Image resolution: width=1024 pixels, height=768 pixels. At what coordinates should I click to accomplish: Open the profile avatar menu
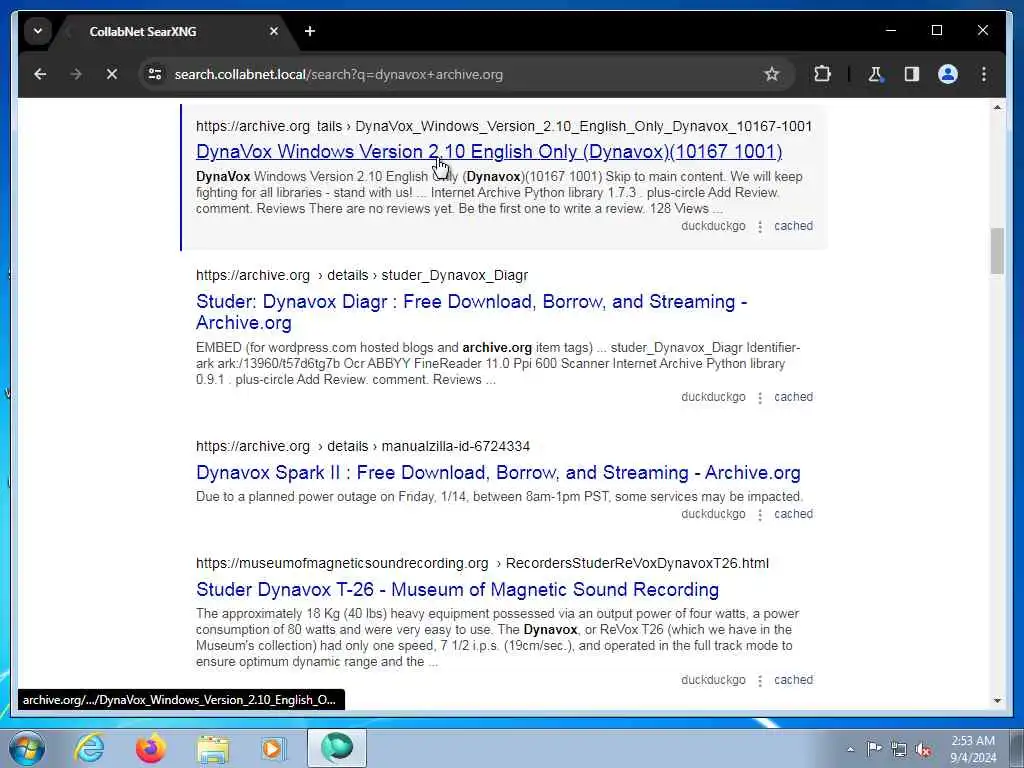pos(948,74)
